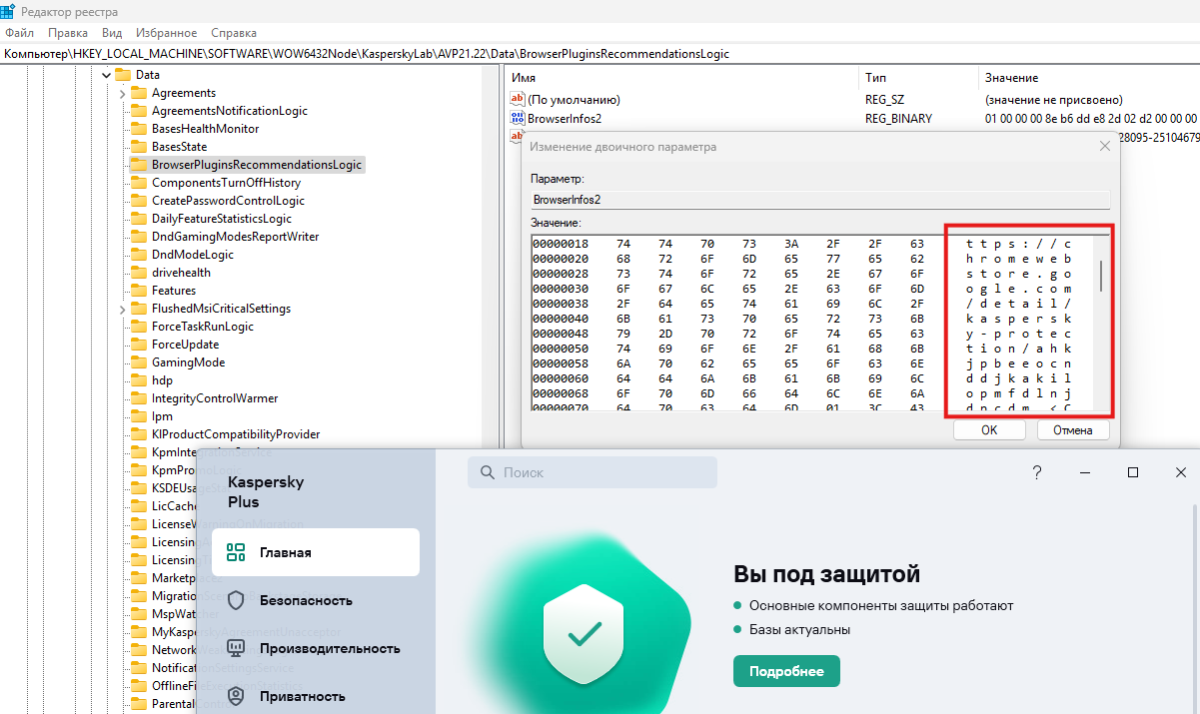The image size is (1200, 714).
Task: Click the monitor icon for Производительность in Kaspersky
Action: [236, 648]
